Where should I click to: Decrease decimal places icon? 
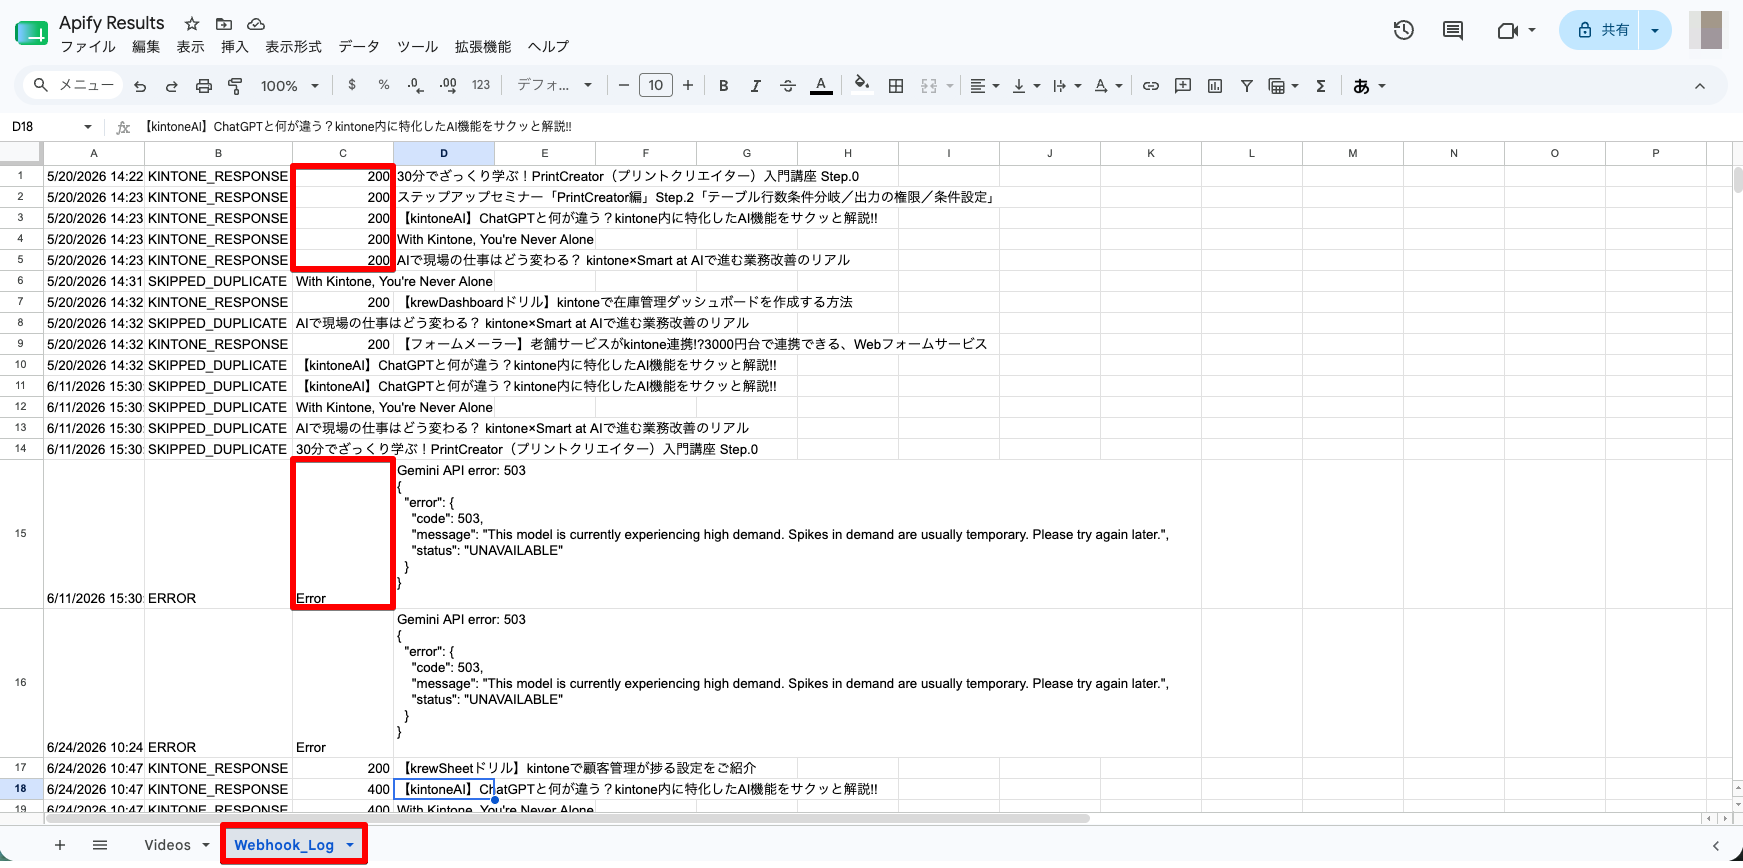(416, 86)
